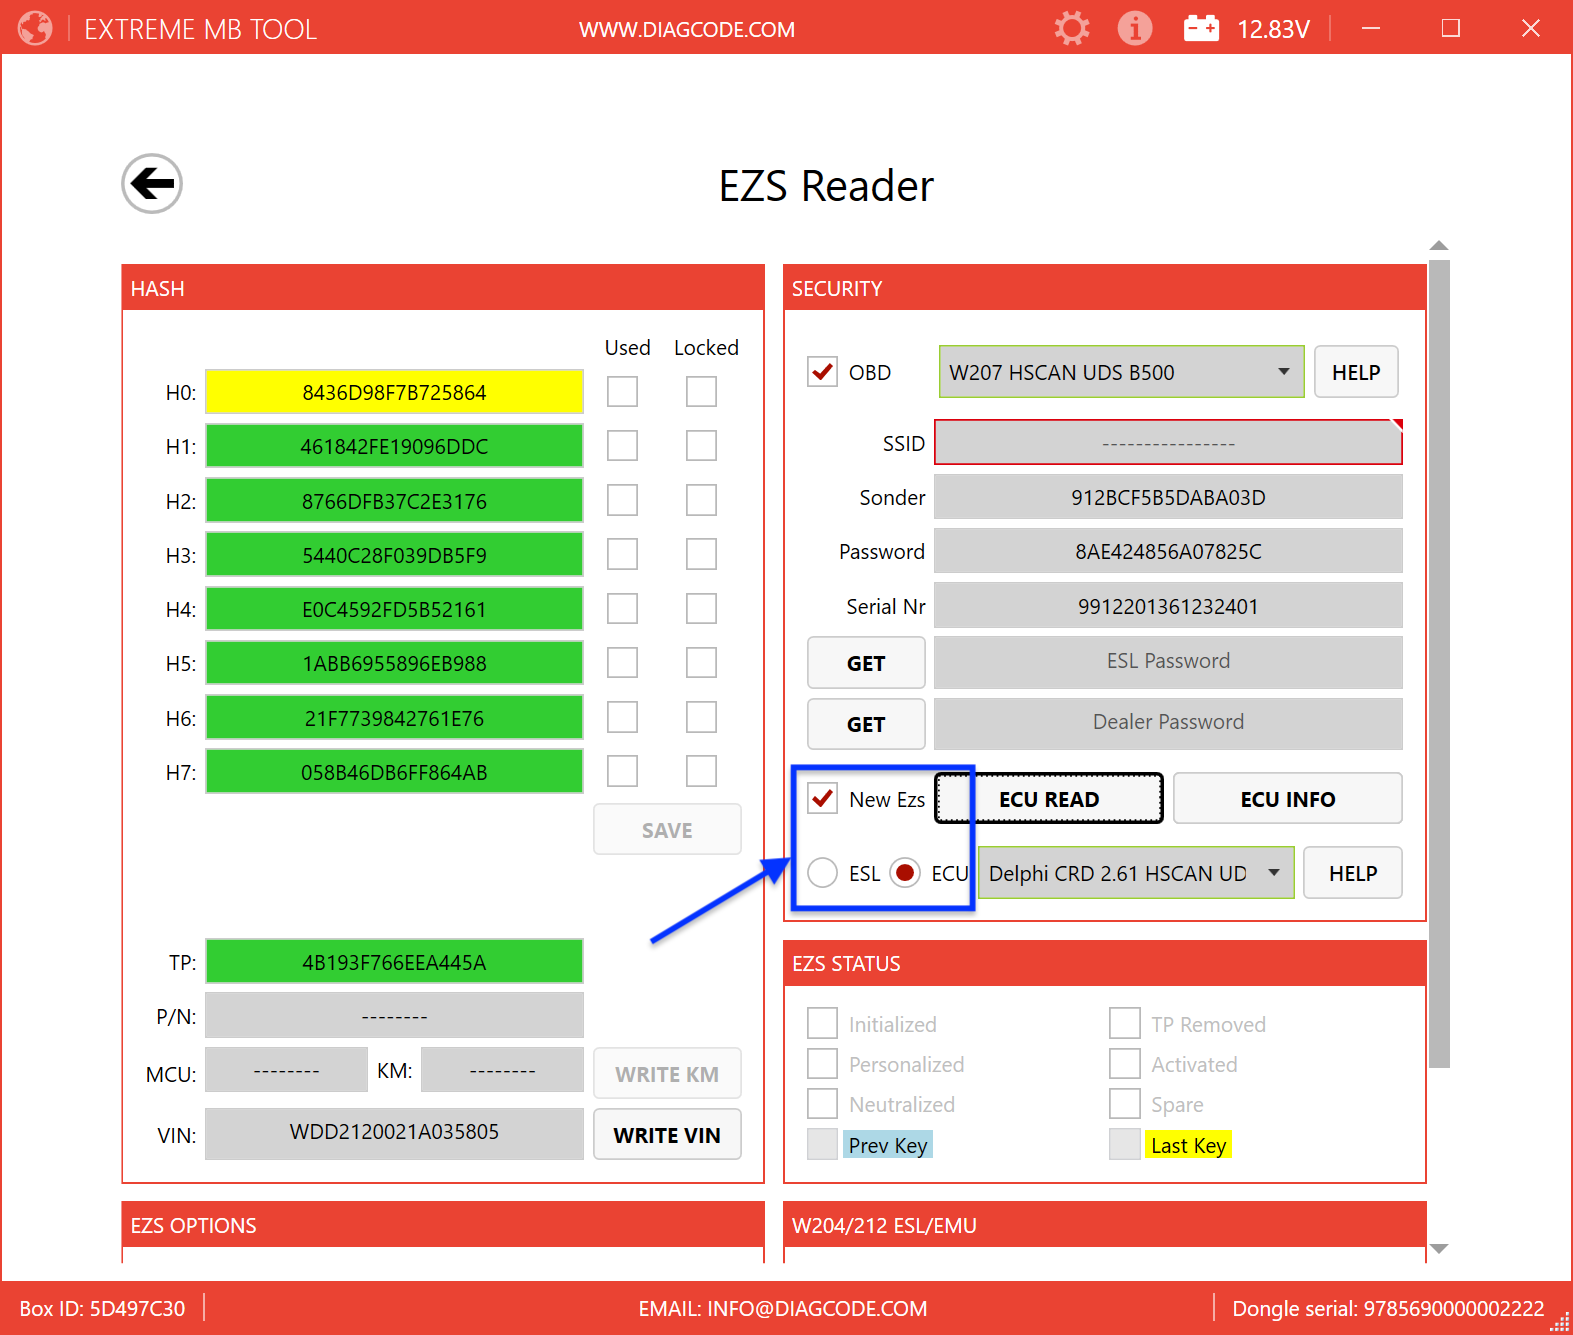Click the back arrow icon
This screenshot has height=1335, width=1573.
pos(152,184)
